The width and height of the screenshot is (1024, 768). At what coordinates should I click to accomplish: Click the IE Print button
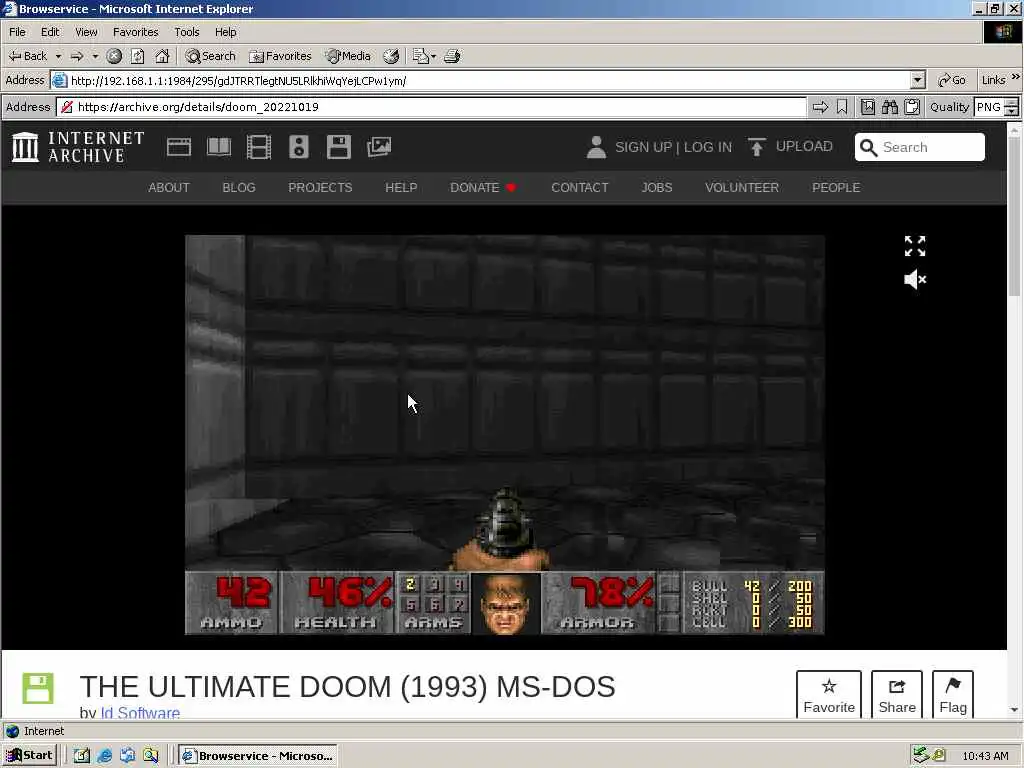point(452,56)
